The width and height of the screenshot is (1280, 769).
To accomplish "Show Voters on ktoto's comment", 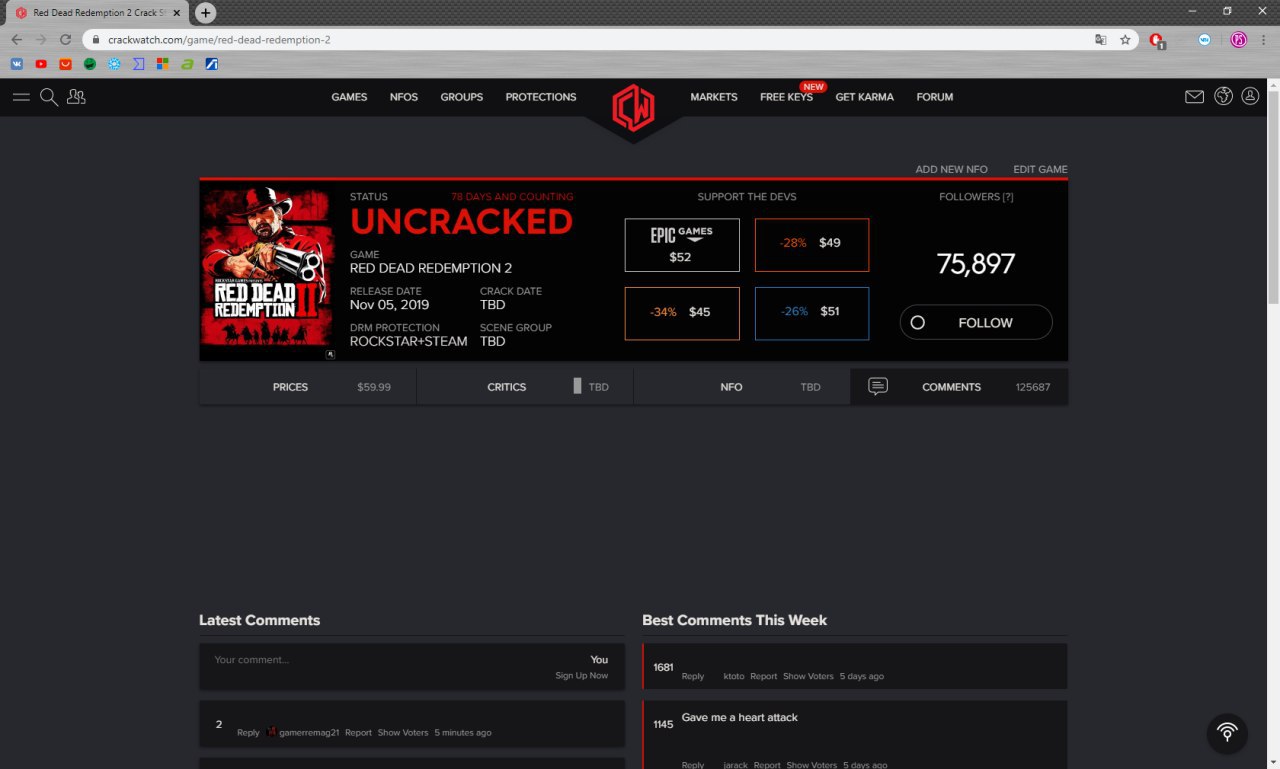I will 808,677.
